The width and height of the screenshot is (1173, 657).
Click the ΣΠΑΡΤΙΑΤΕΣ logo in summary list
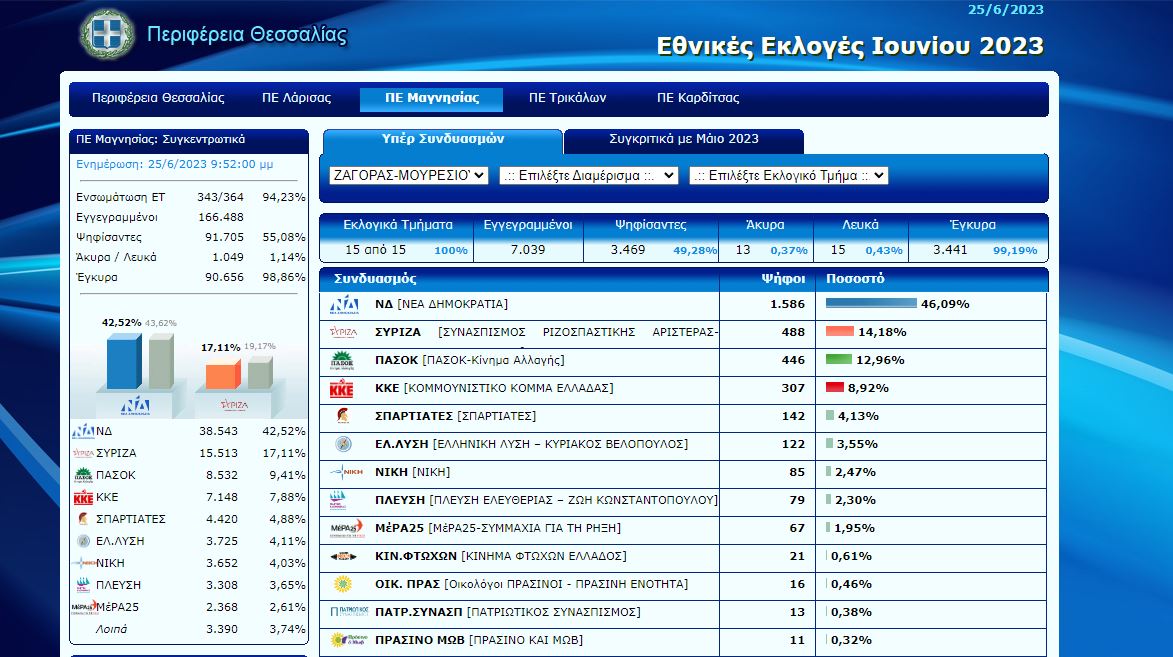coord(83,519)
